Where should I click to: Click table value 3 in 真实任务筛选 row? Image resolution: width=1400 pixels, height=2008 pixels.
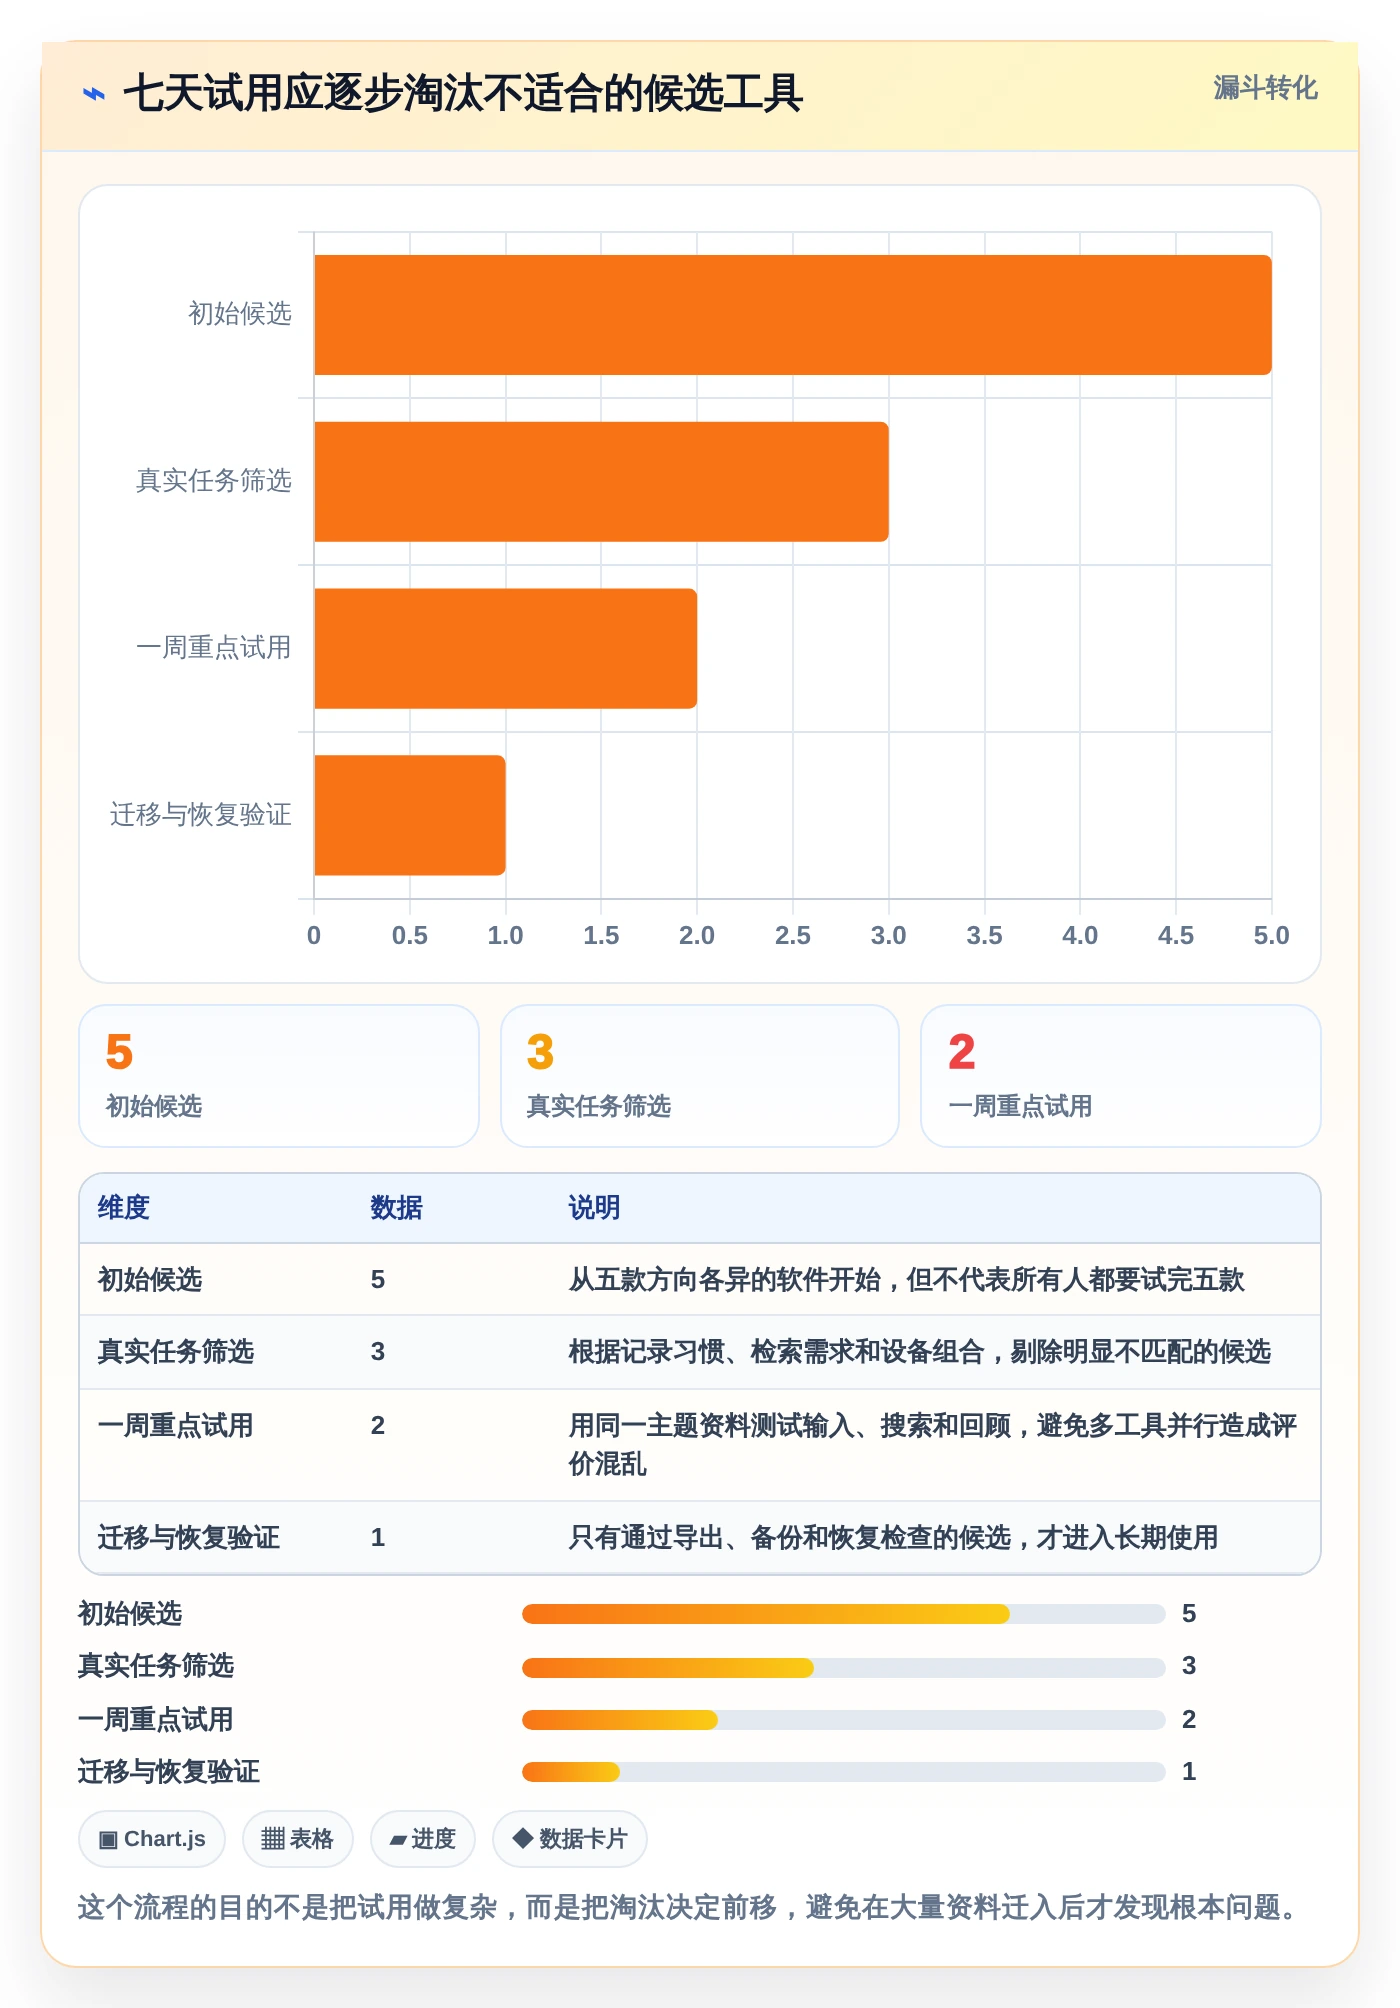click(378, 1352)
